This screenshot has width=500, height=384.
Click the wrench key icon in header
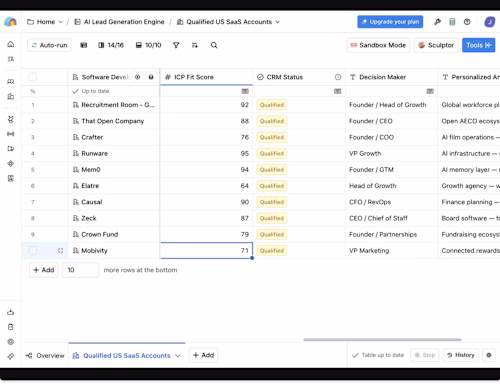(437, 22)
